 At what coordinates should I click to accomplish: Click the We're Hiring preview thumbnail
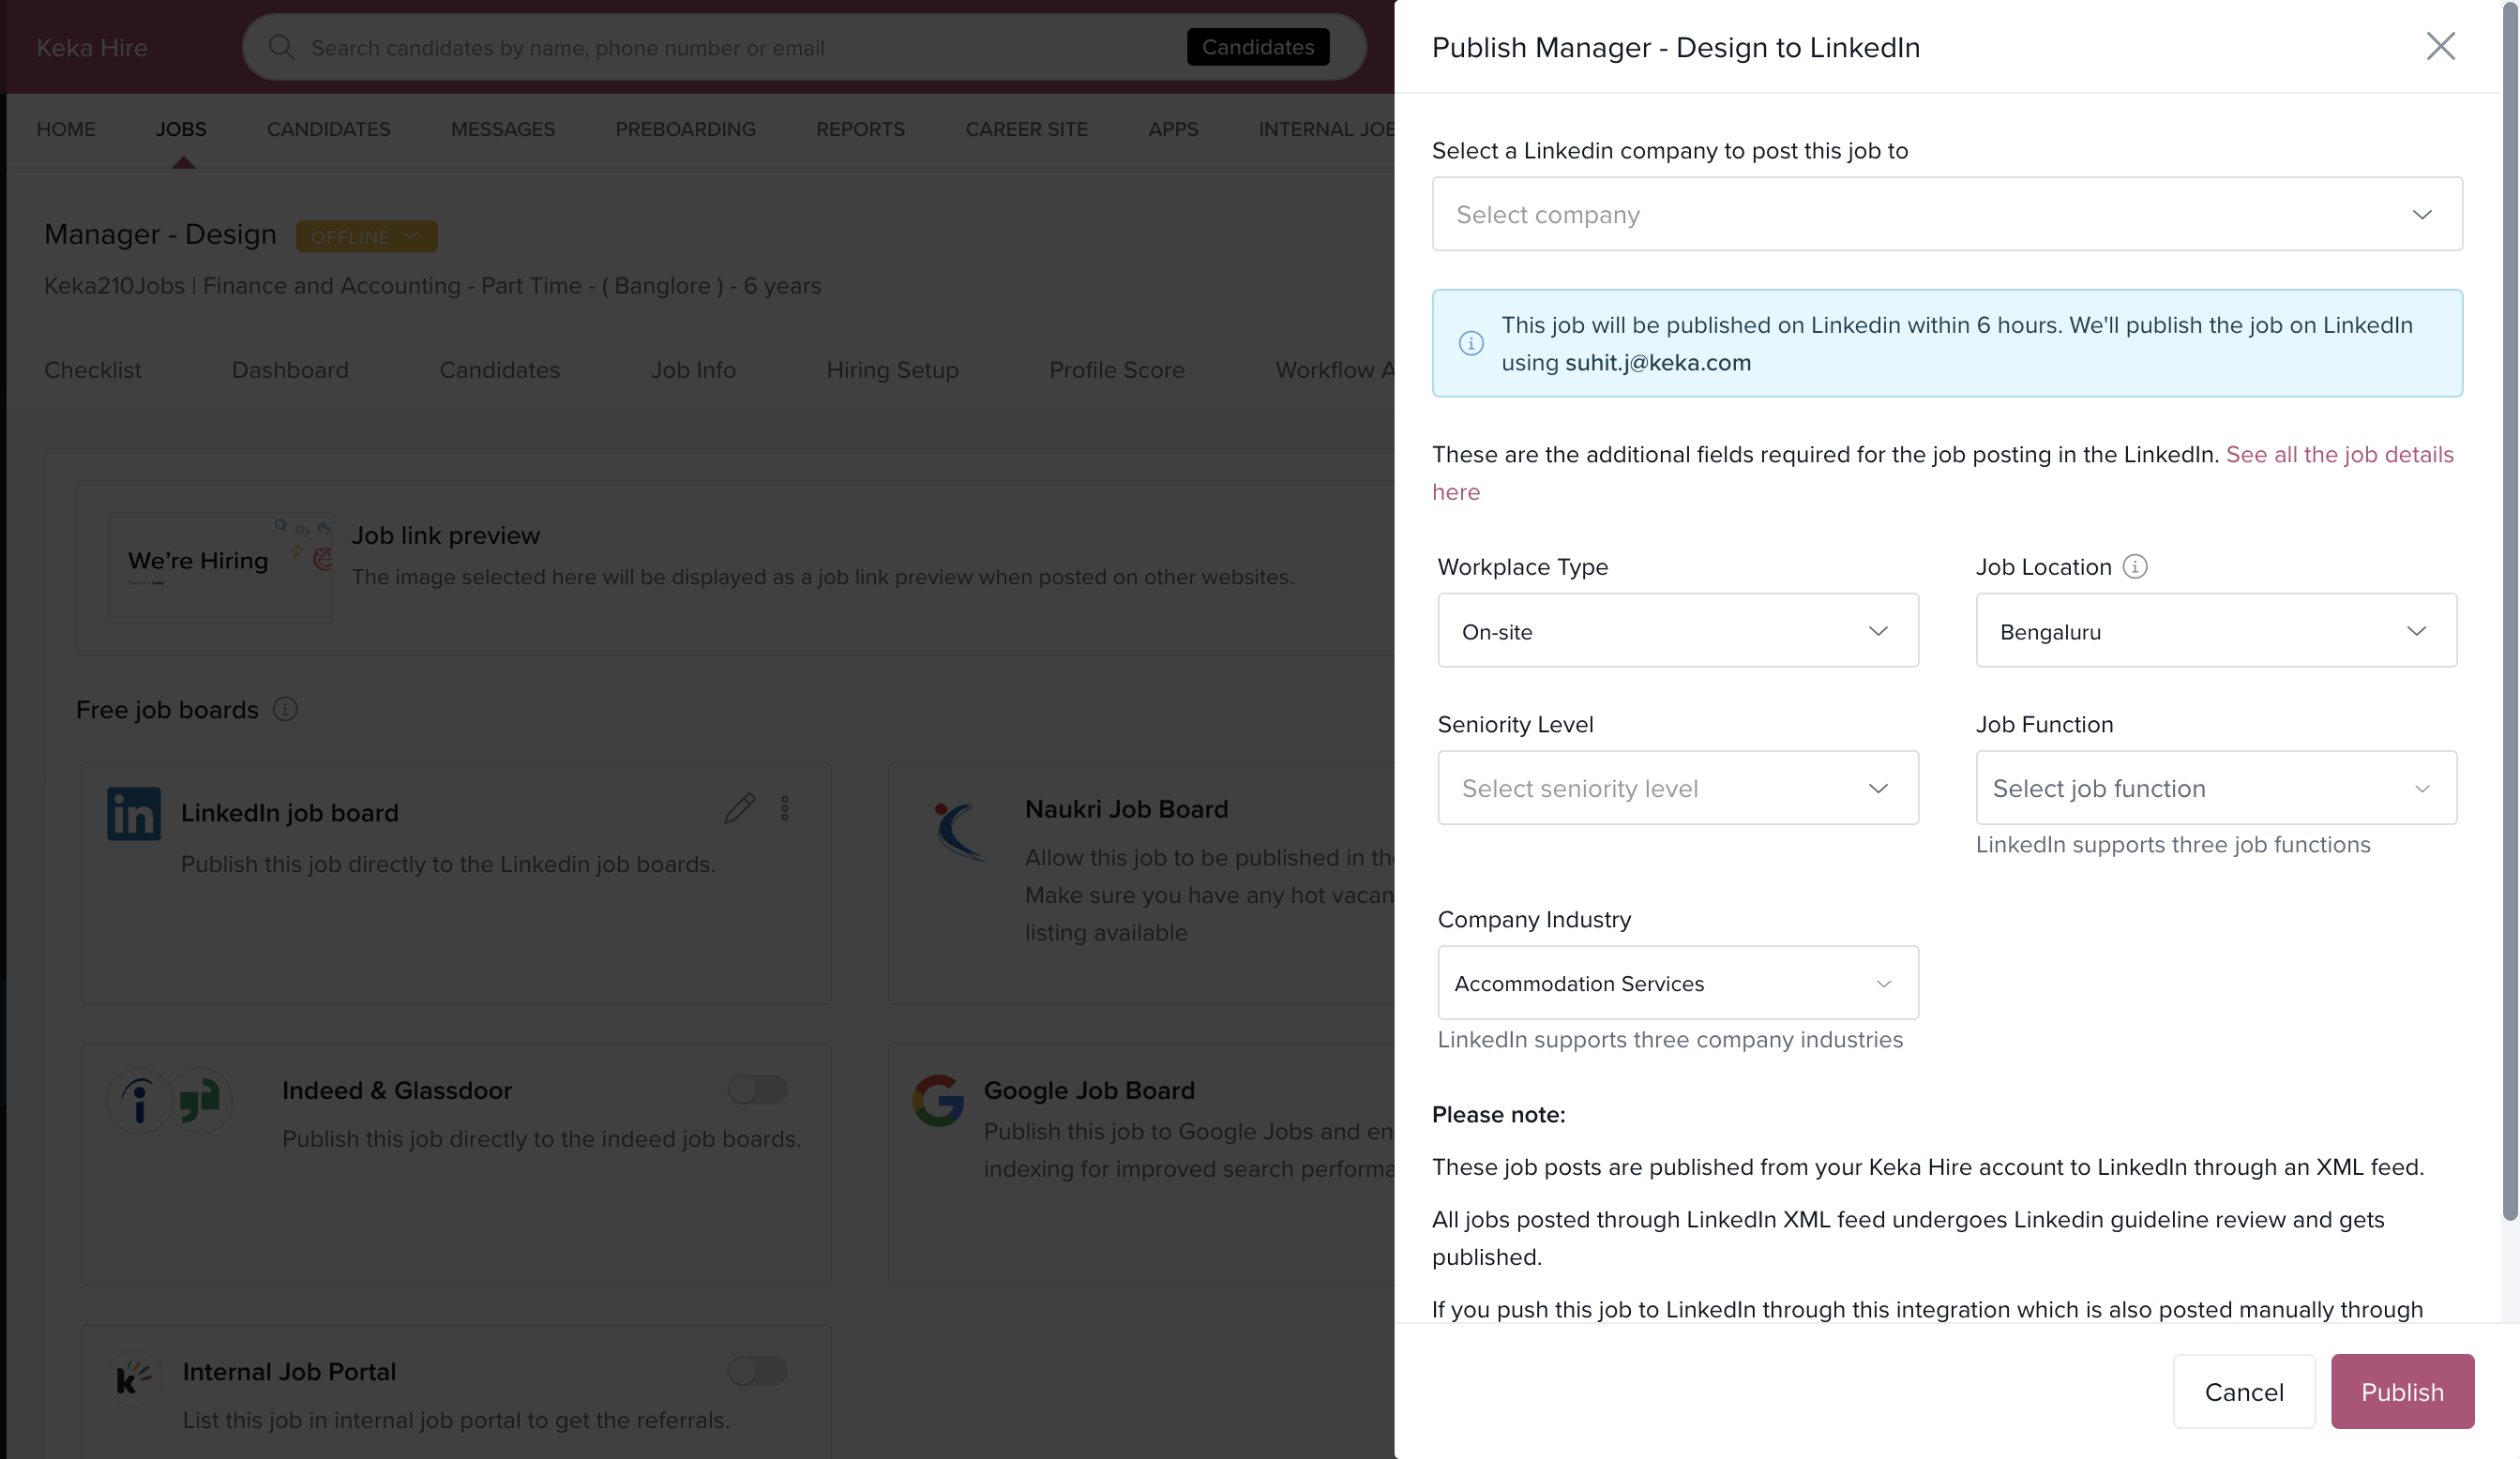[x=220, y=567]
